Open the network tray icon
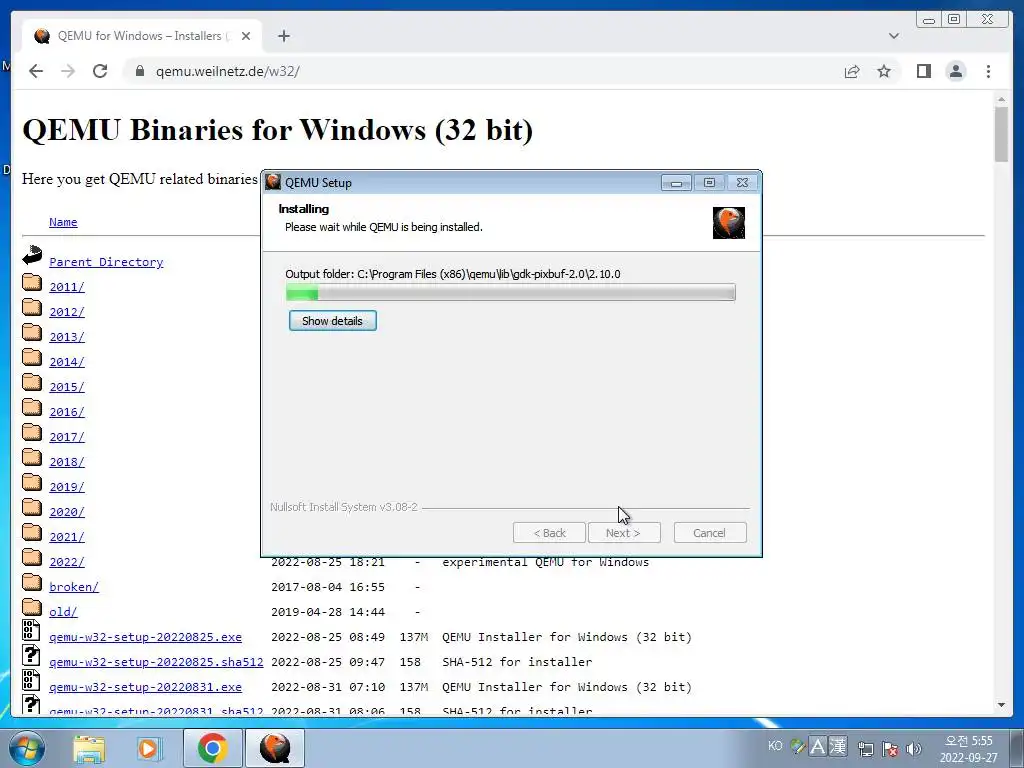 [866, 748]
